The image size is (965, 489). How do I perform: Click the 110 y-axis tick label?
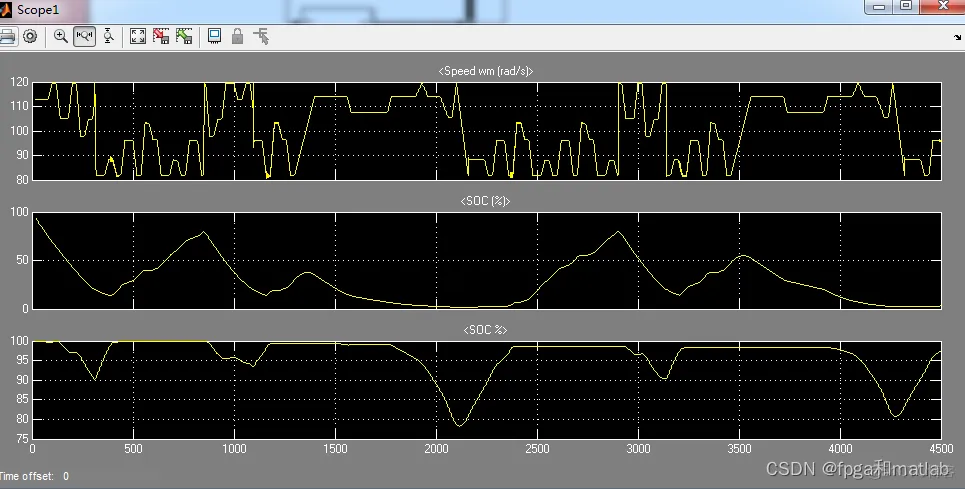19,106
